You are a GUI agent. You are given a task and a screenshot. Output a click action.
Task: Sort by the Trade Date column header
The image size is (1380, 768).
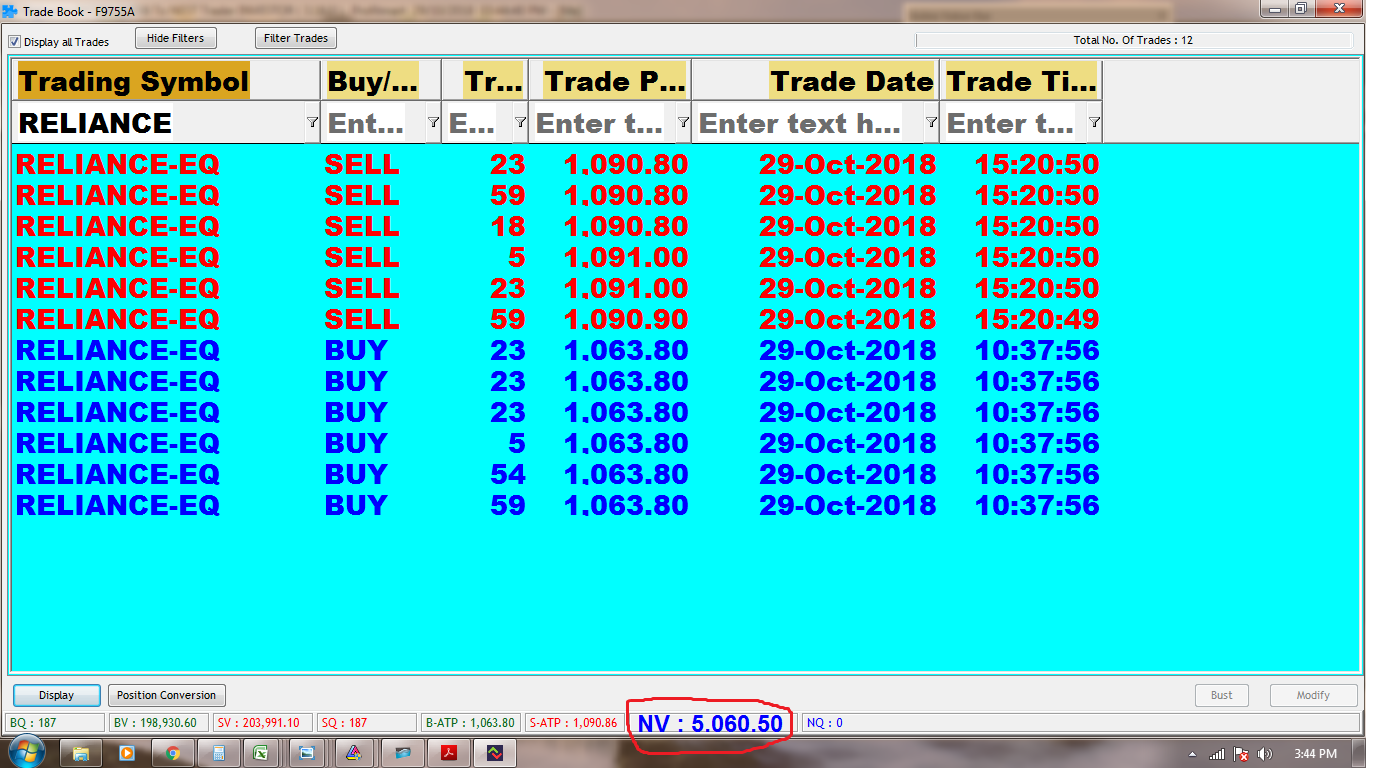pyautogui.click(x=851, y=81)
